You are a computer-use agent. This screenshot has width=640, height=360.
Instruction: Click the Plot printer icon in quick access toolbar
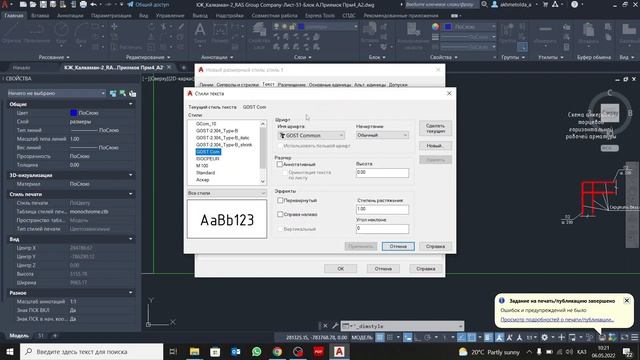pyautogui.click(x=83, y=4)
